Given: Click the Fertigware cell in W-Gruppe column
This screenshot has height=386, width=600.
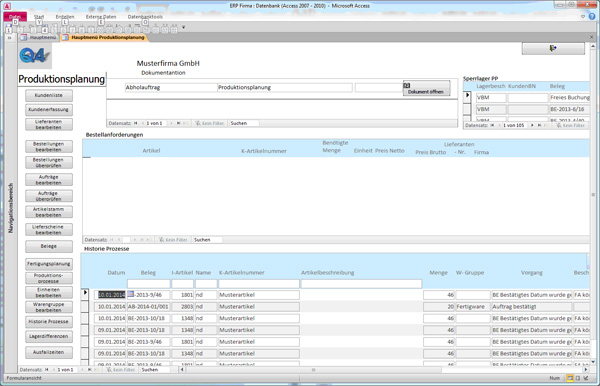Looking at the screenshot, I should tap(473, 307).
